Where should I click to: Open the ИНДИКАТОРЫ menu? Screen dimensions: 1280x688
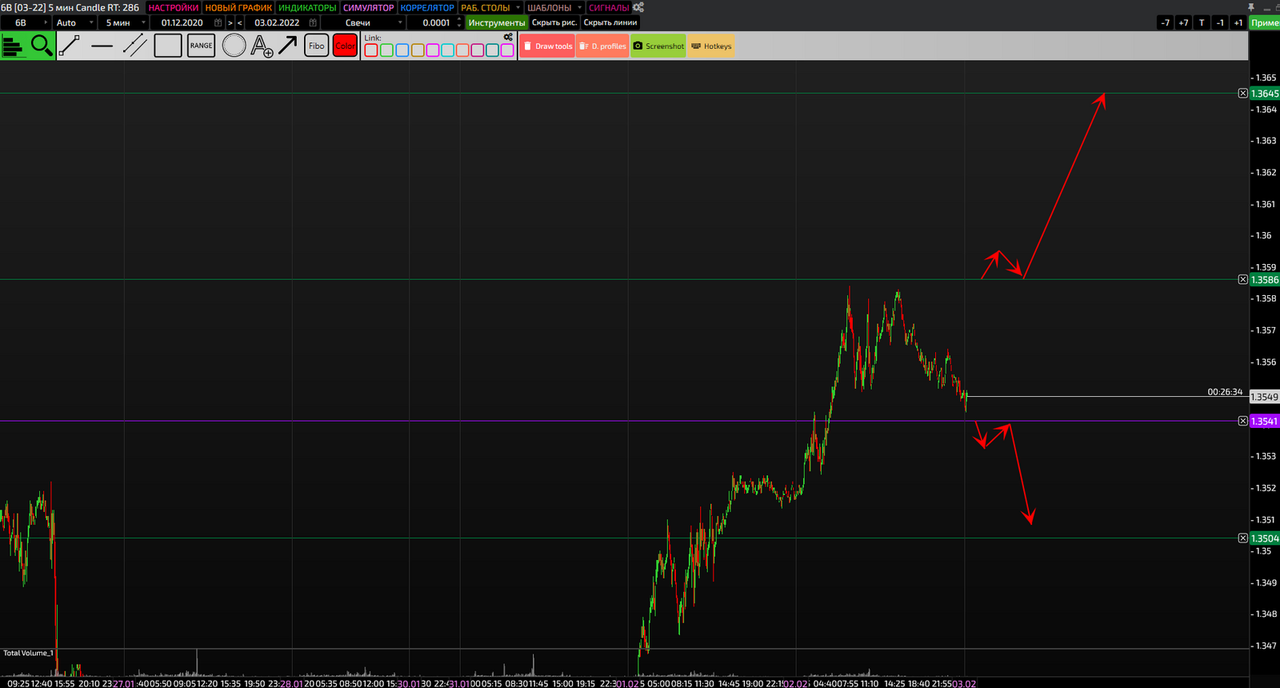tap(307, 7)
